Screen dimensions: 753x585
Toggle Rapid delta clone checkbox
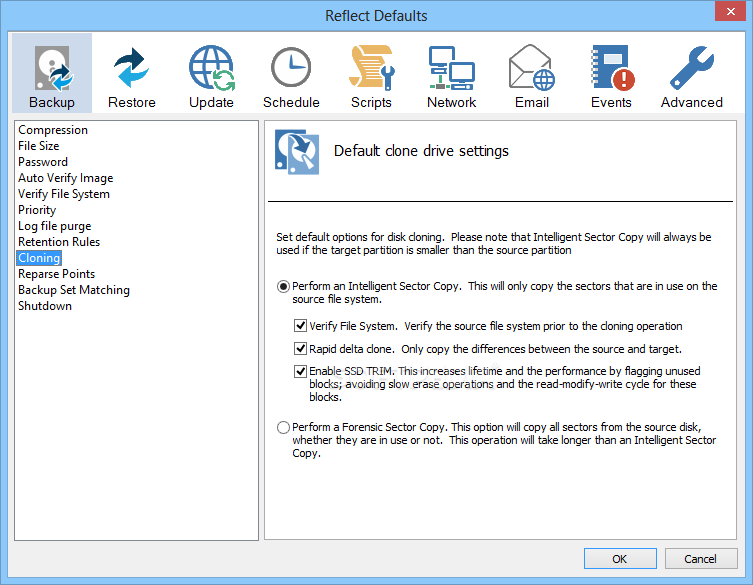(300, 348)
